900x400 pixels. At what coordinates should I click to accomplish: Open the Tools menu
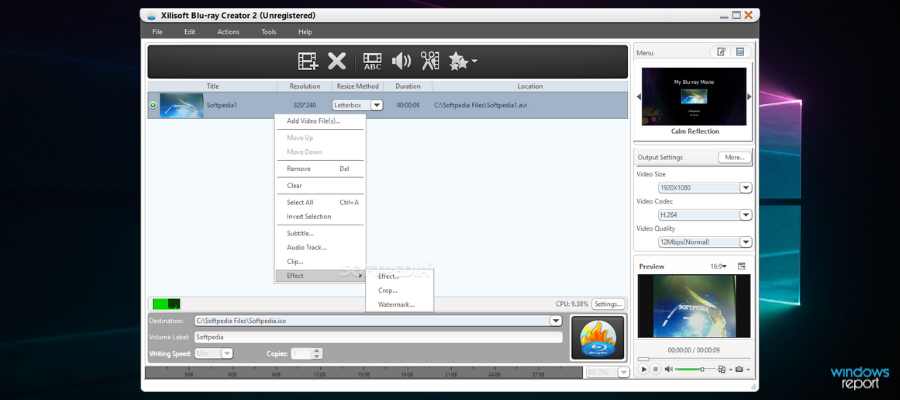269,32
